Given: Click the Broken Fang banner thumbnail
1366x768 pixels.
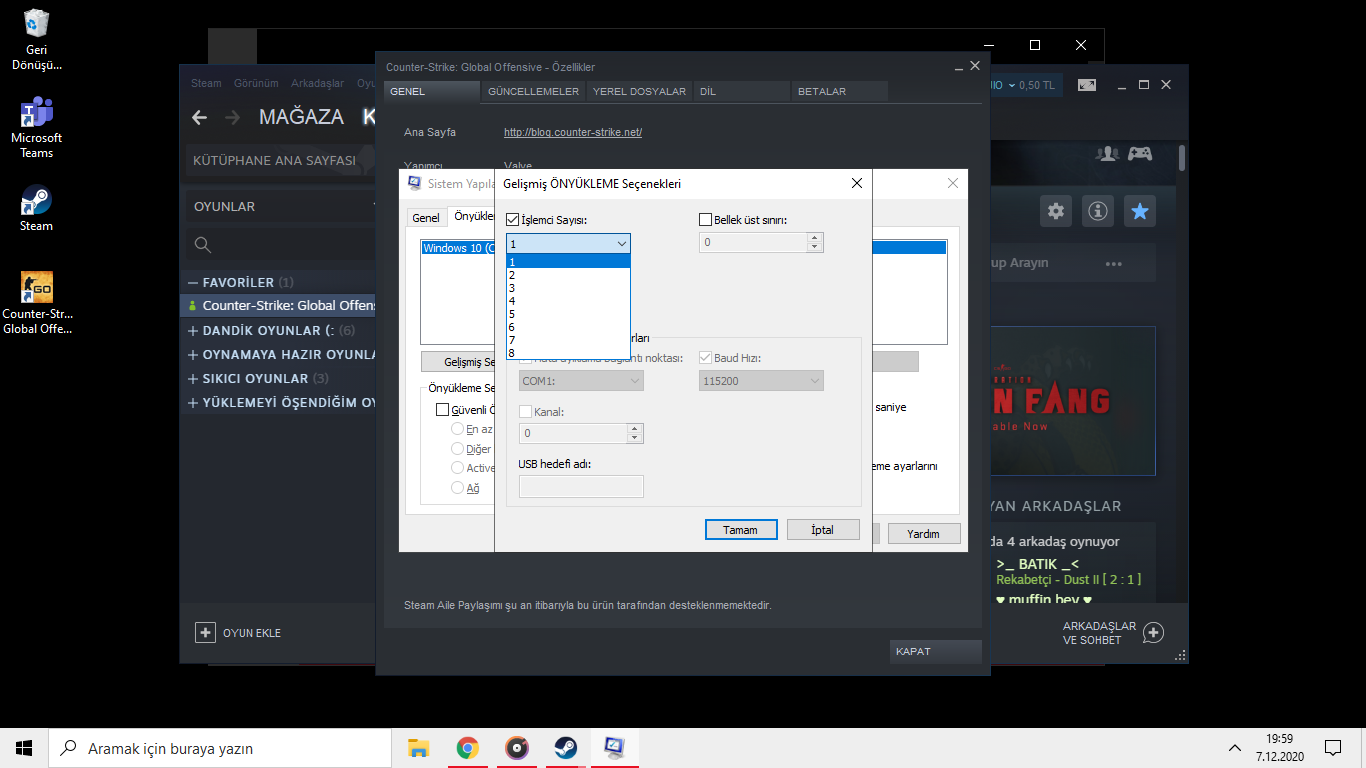Looking at the screenshot, I should tap(1073, 403).
